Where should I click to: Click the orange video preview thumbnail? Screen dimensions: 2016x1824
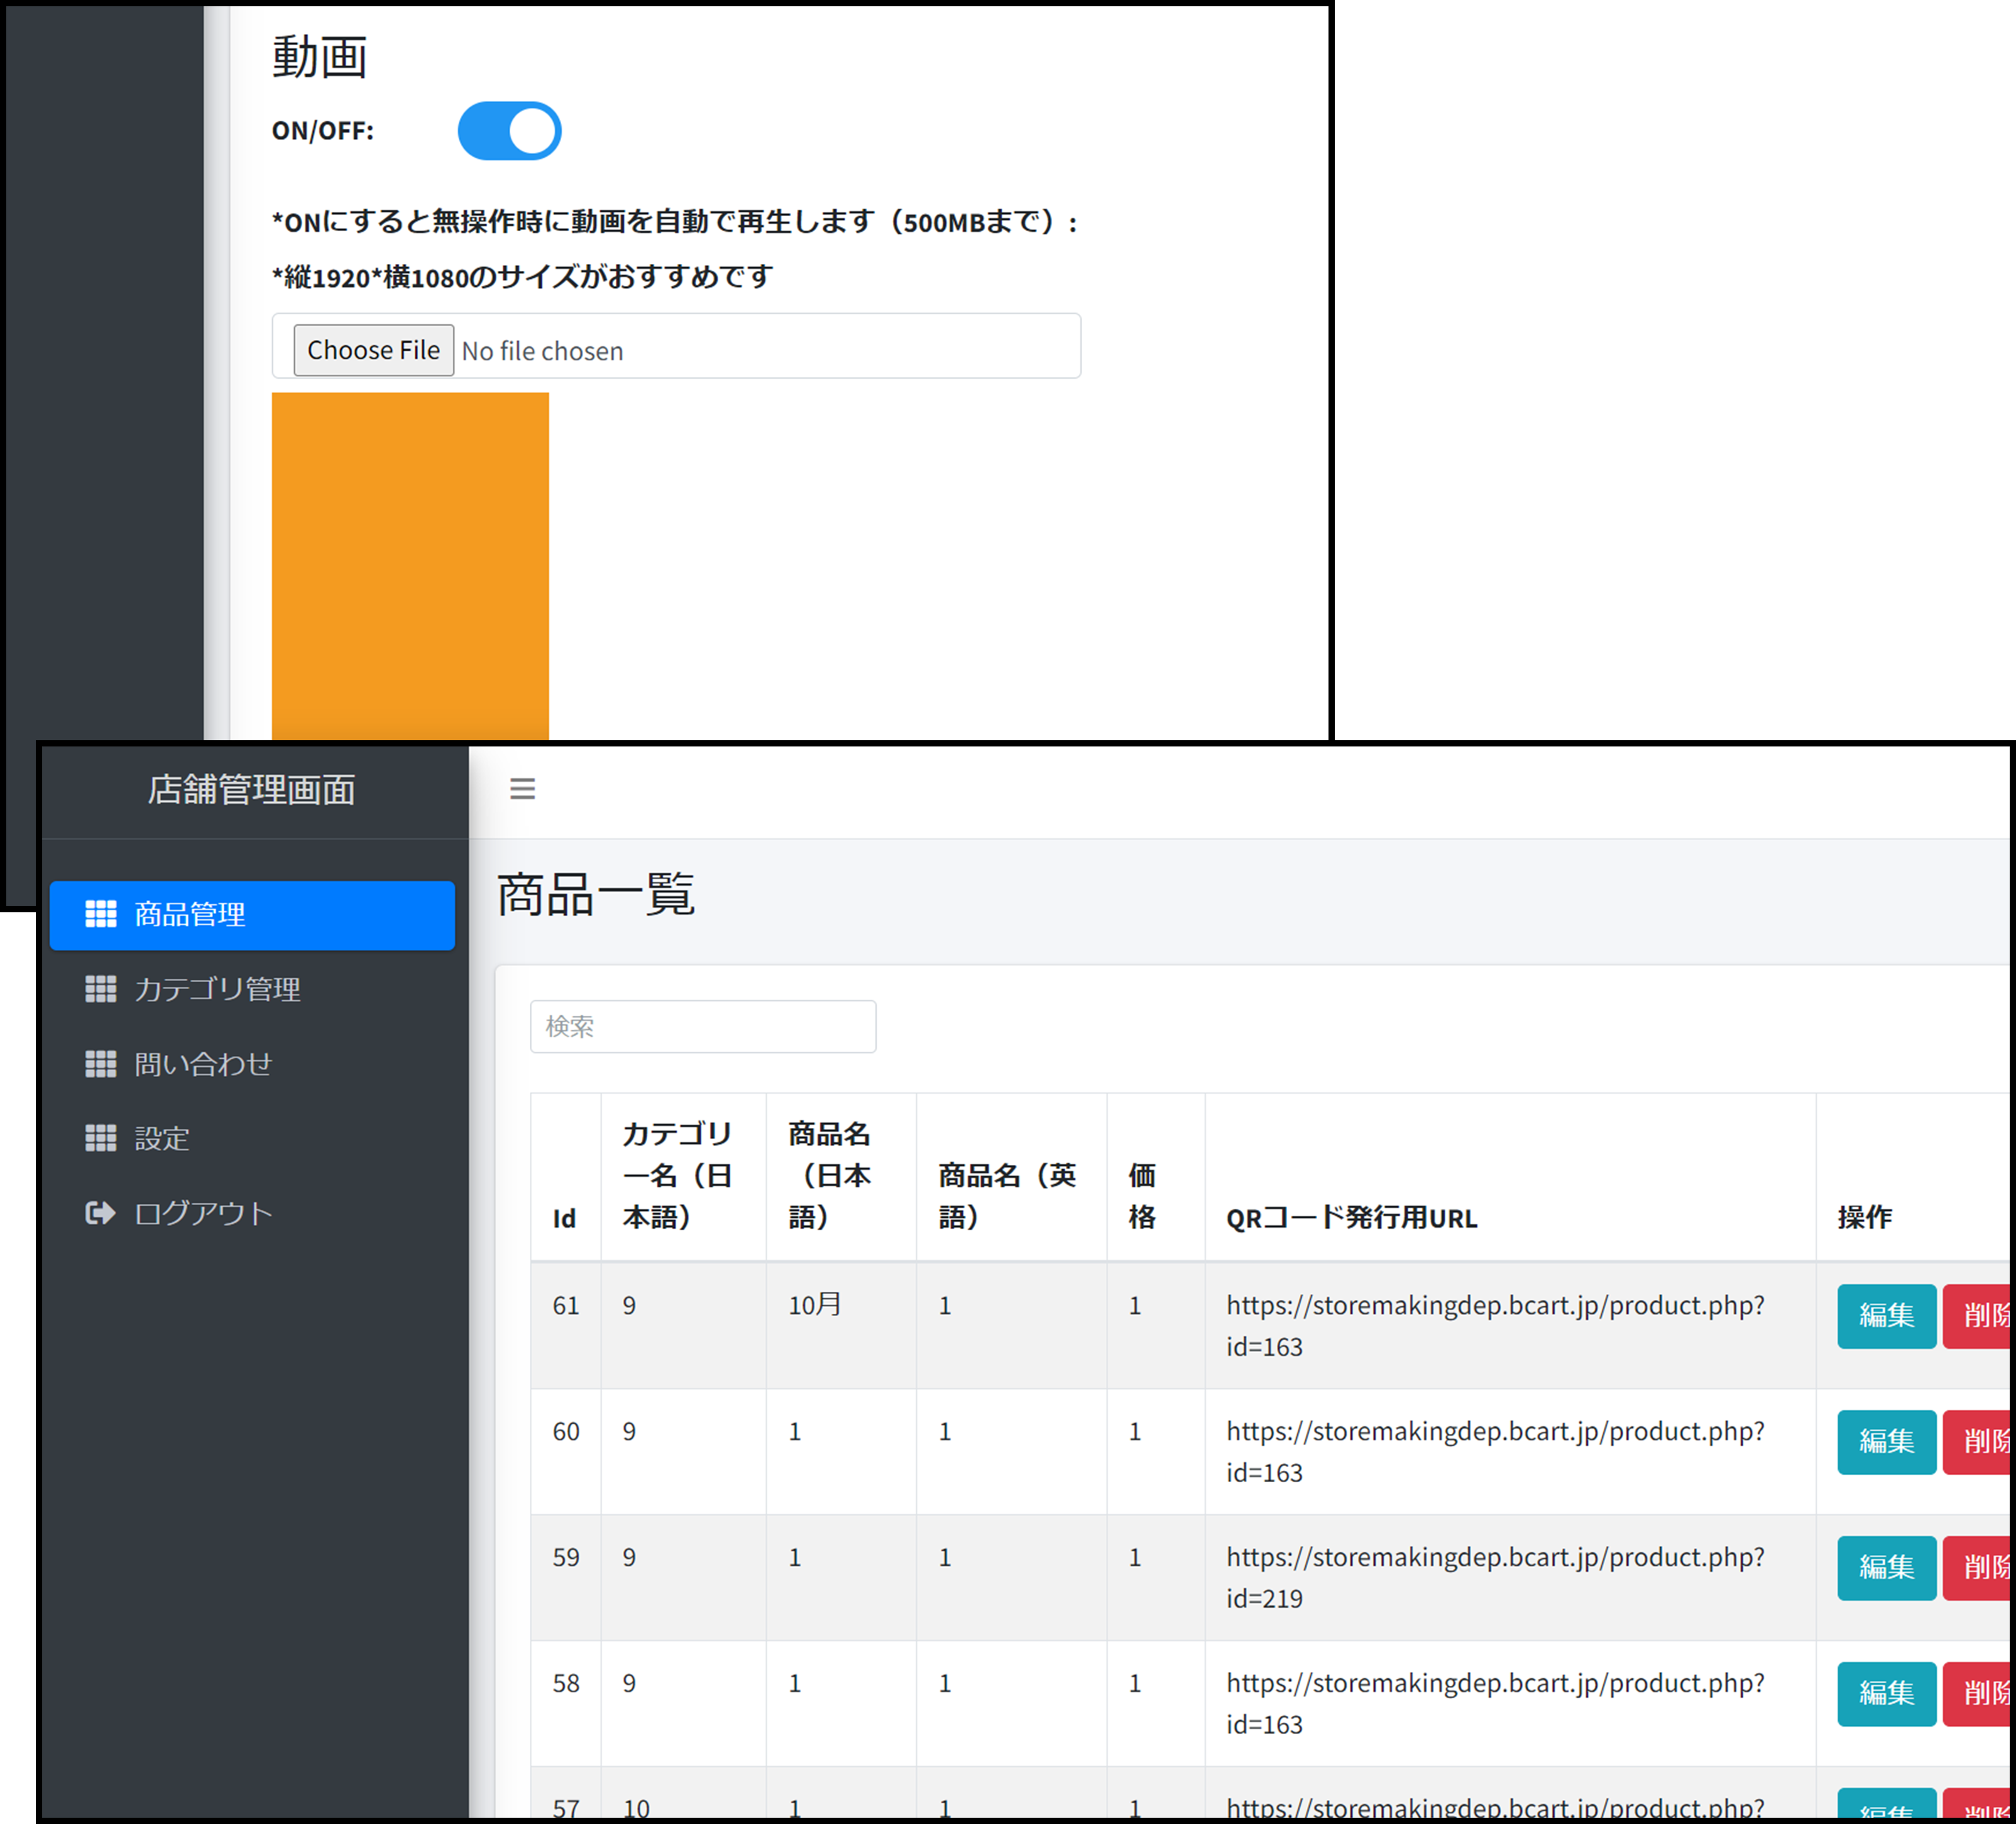point(410,566)
